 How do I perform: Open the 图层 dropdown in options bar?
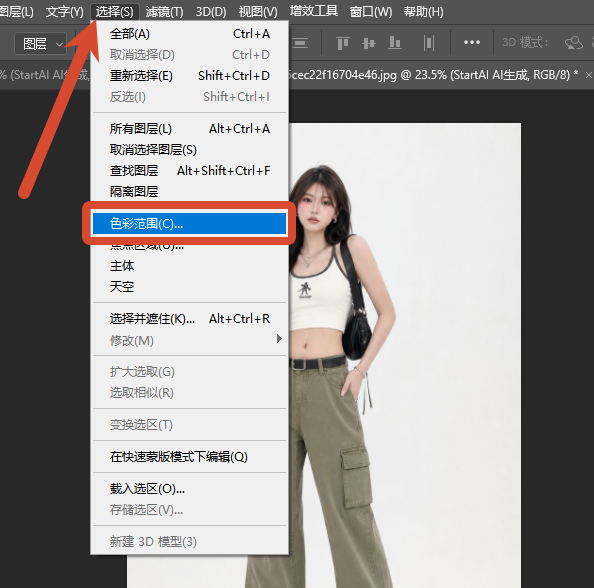click(41, 44)
